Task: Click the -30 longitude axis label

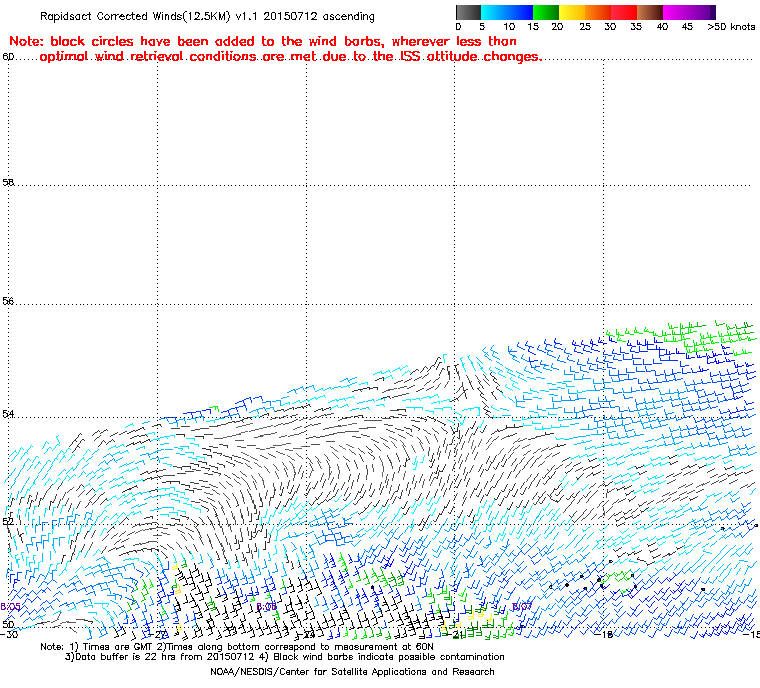Action: coord(9,634)
